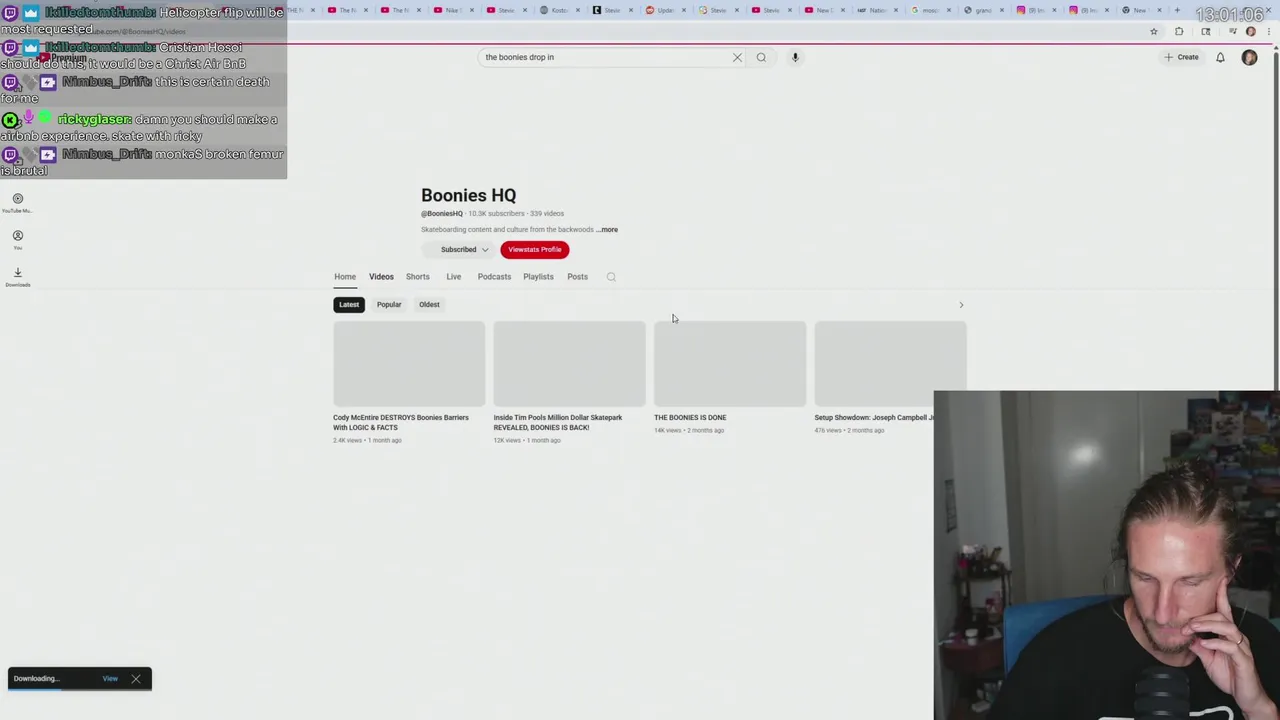Image resolution: width=1280 pixels, height=720 pixels.
Task: Search within the Boonies HQ channel
Action: (611, 277)
